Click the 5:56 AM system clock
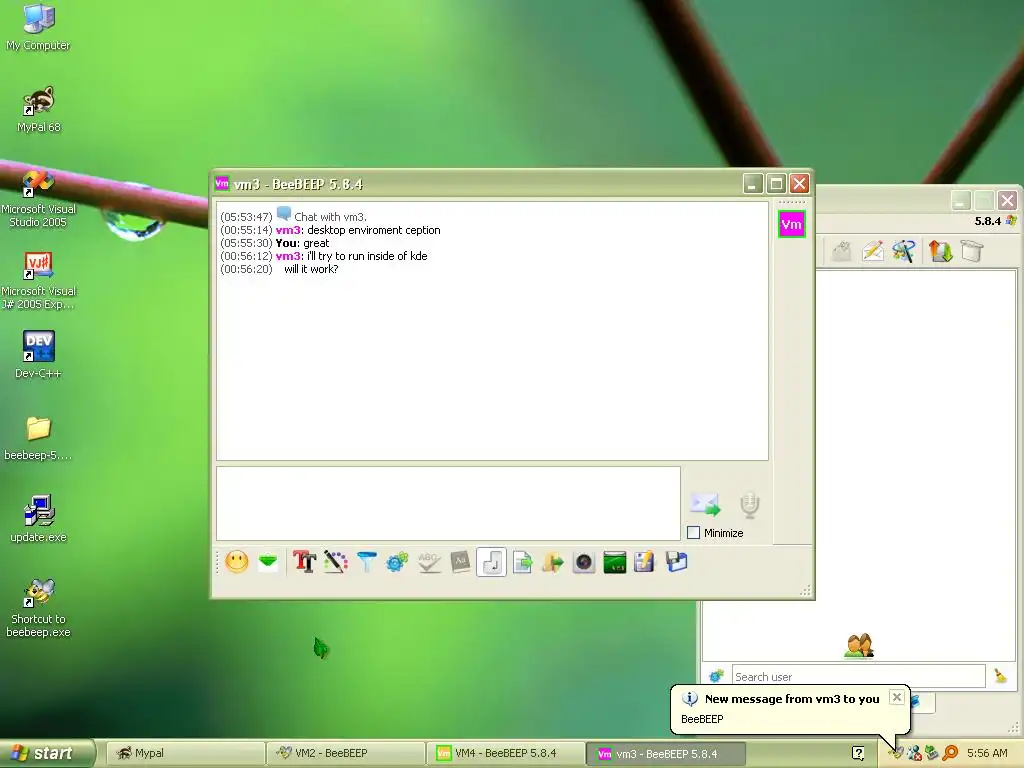Viewport: 1024px width, 768px height. (987, 753)
